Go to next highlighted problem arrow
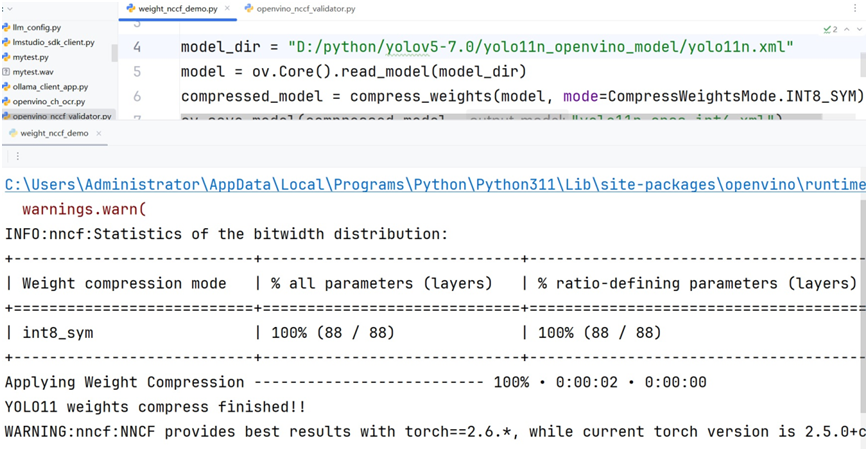 [860, 29]
